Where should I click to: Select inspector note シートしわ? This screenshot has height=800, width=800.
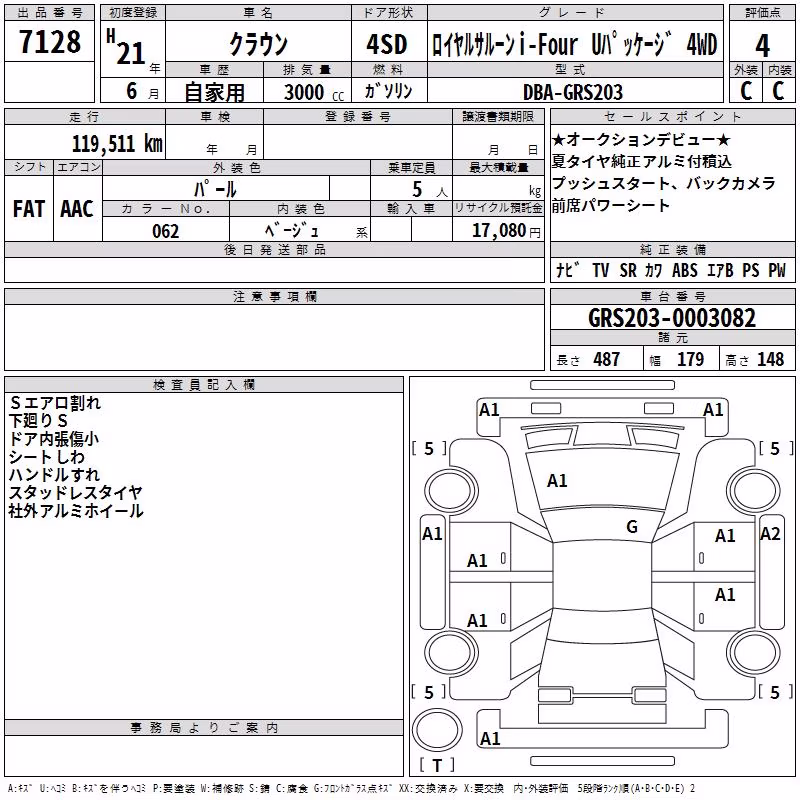click(x=46, y=457)
